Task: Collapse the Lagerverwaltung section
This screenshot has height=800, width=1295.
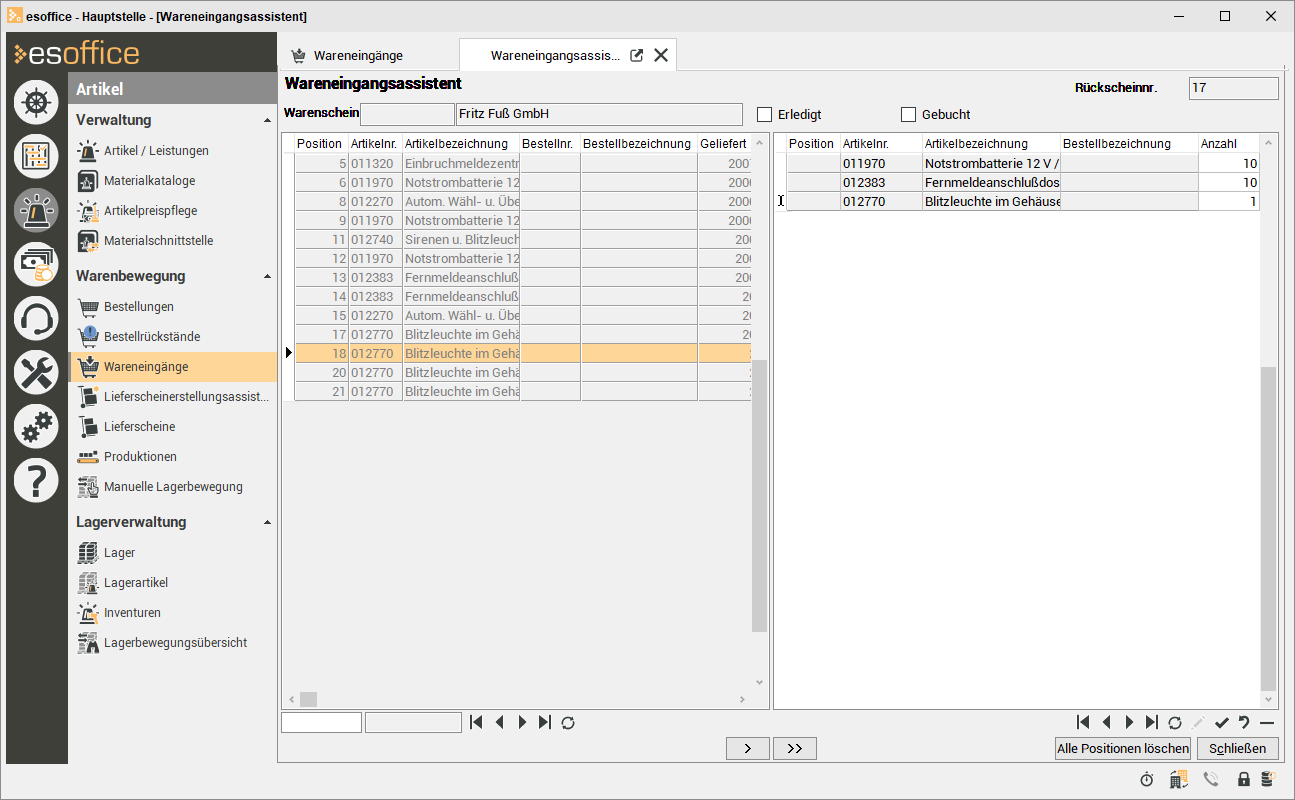Action: (267, 523)
